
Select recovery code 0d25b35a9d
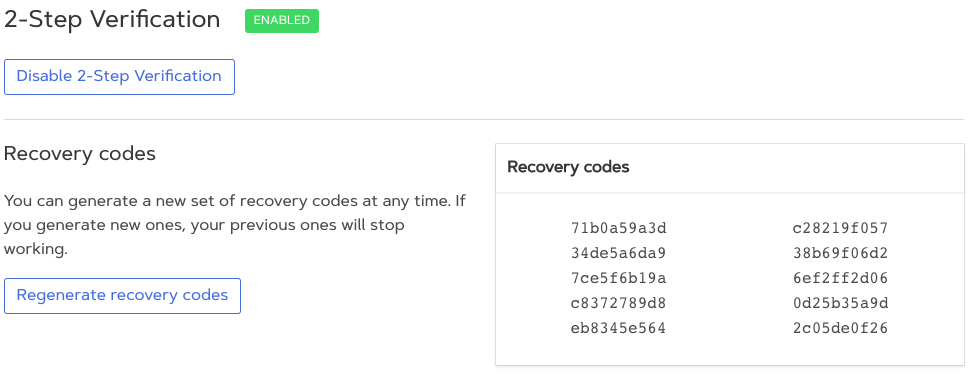pyautogui.click(x=840, y=303)
